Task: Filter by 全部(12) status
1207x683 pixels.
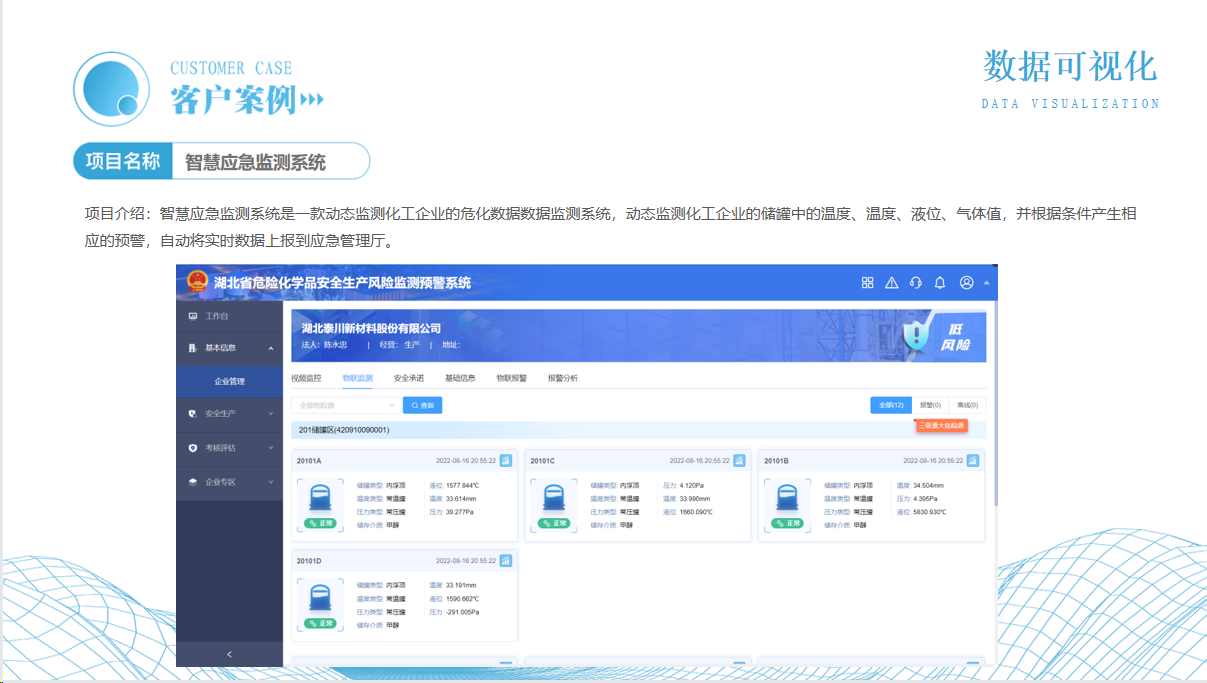Action: (892, 405)
